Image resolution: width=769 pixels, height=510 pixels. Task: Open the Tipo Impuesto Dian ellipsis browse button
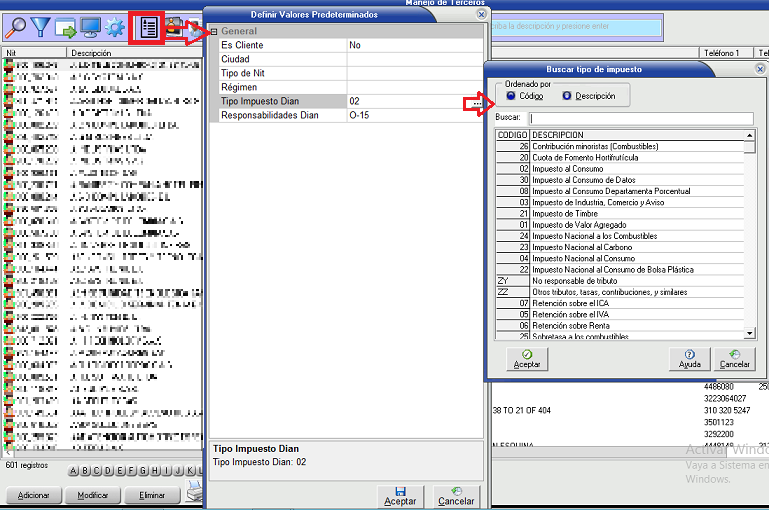pos(477,102)
